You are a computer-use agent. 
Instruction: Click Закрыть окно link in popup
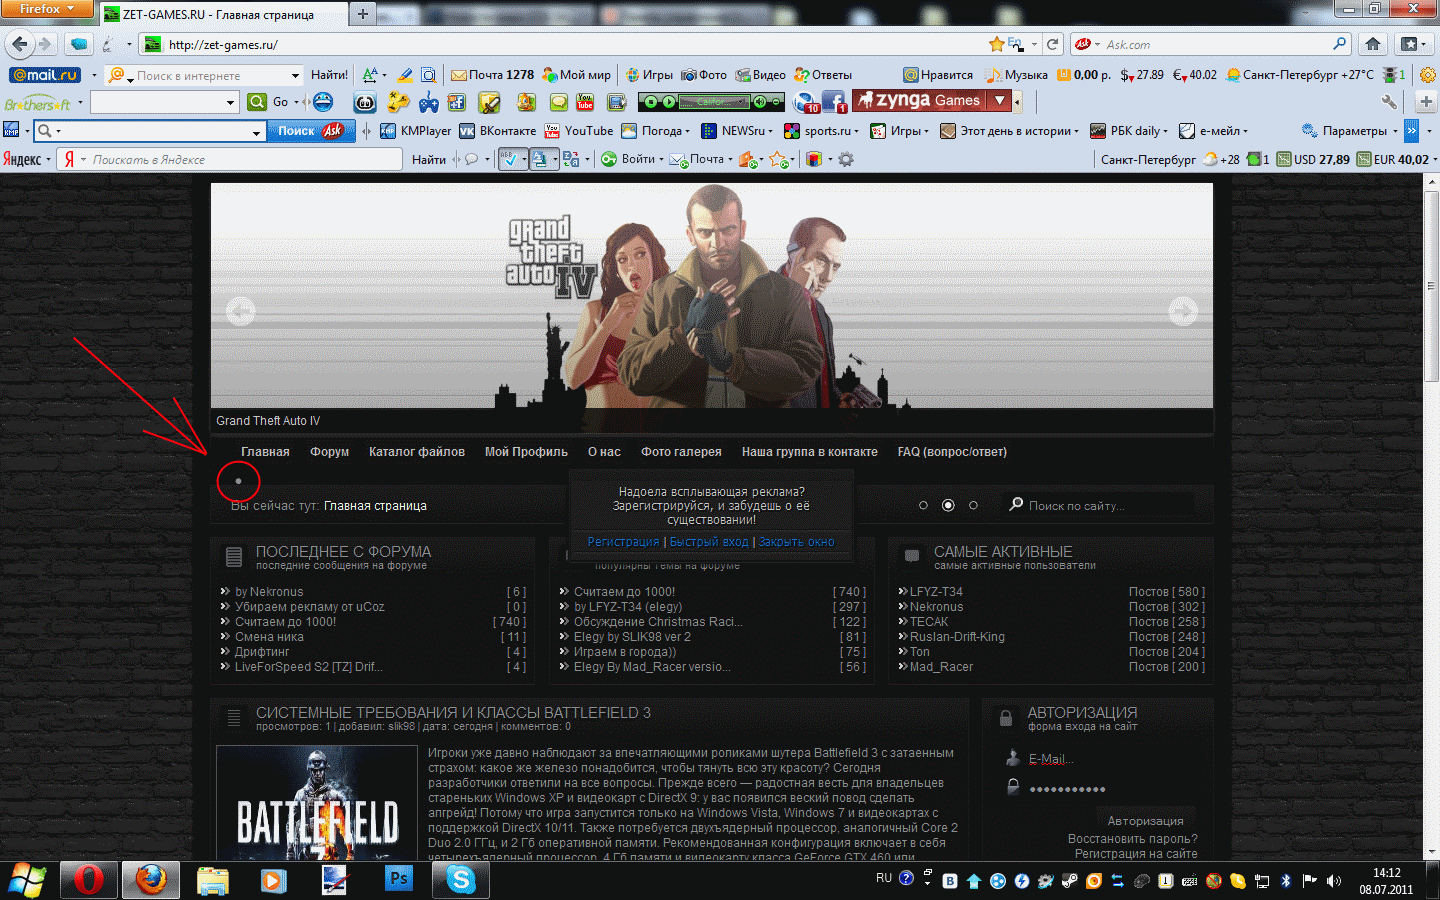[797, 542]
